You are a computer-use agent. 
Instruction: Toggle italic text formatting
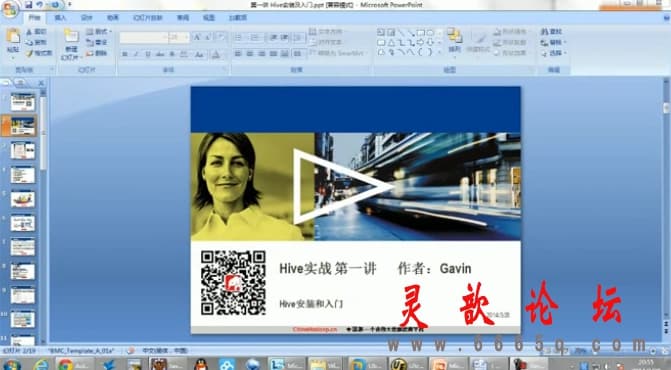click(136, 54)
